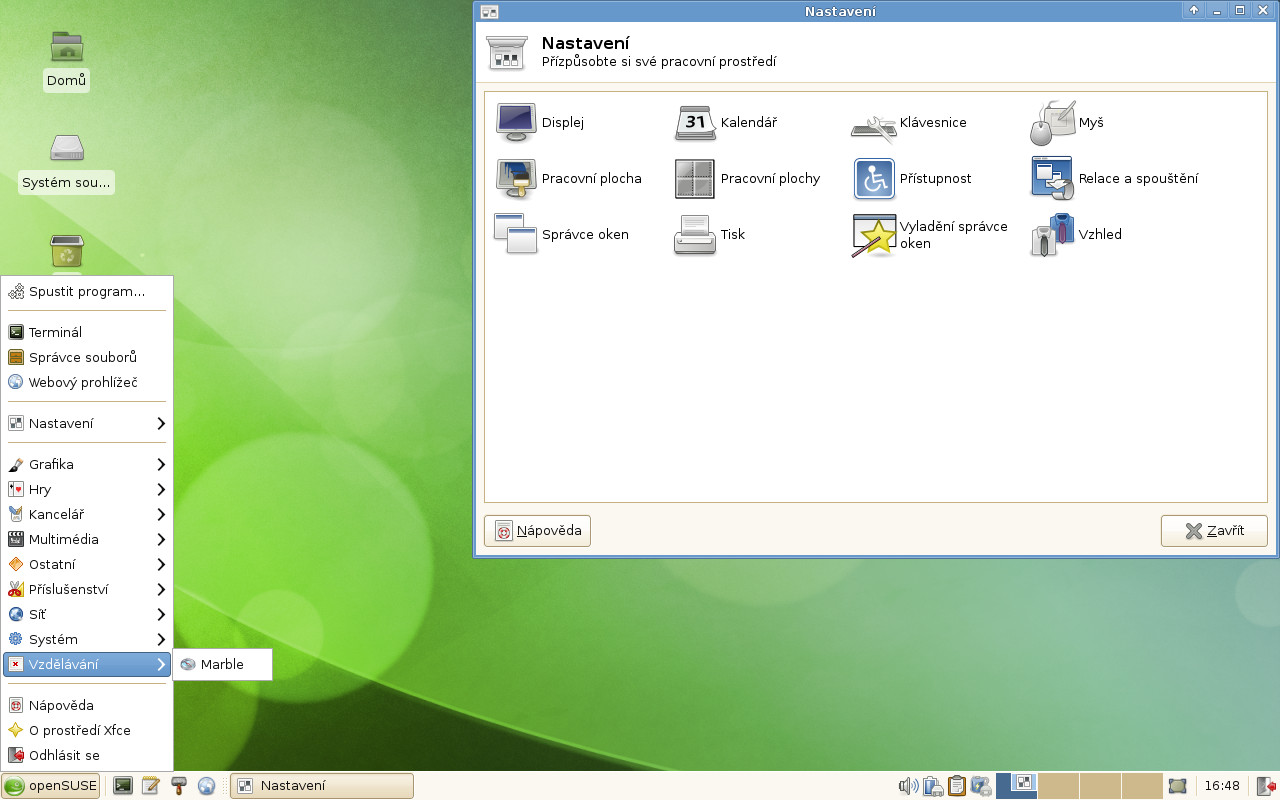The width and height of the screenshot is (1280, 800).
Task: Expand the Síť submenu
Action: click(87, 614)
